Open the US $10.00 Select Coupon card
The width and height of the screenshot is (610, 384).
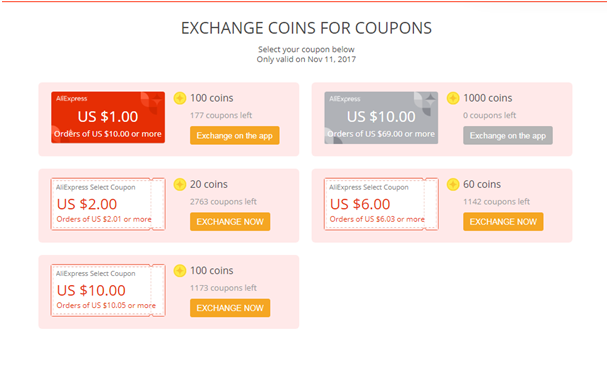tap(108, 291)
